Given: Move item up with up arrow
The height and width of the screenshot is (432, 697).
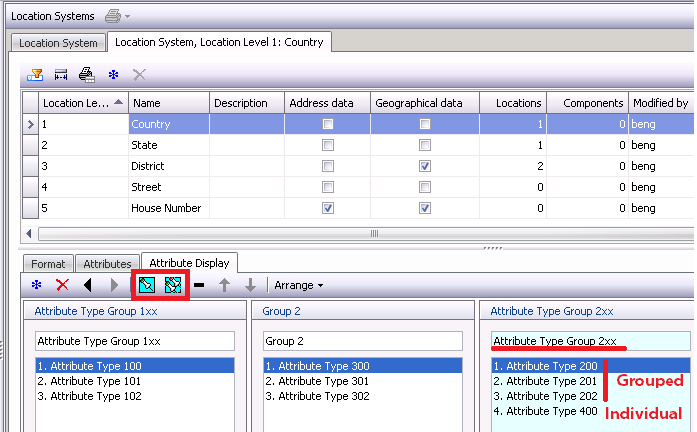Looking at the screenshot, I should tap(224, 285).
